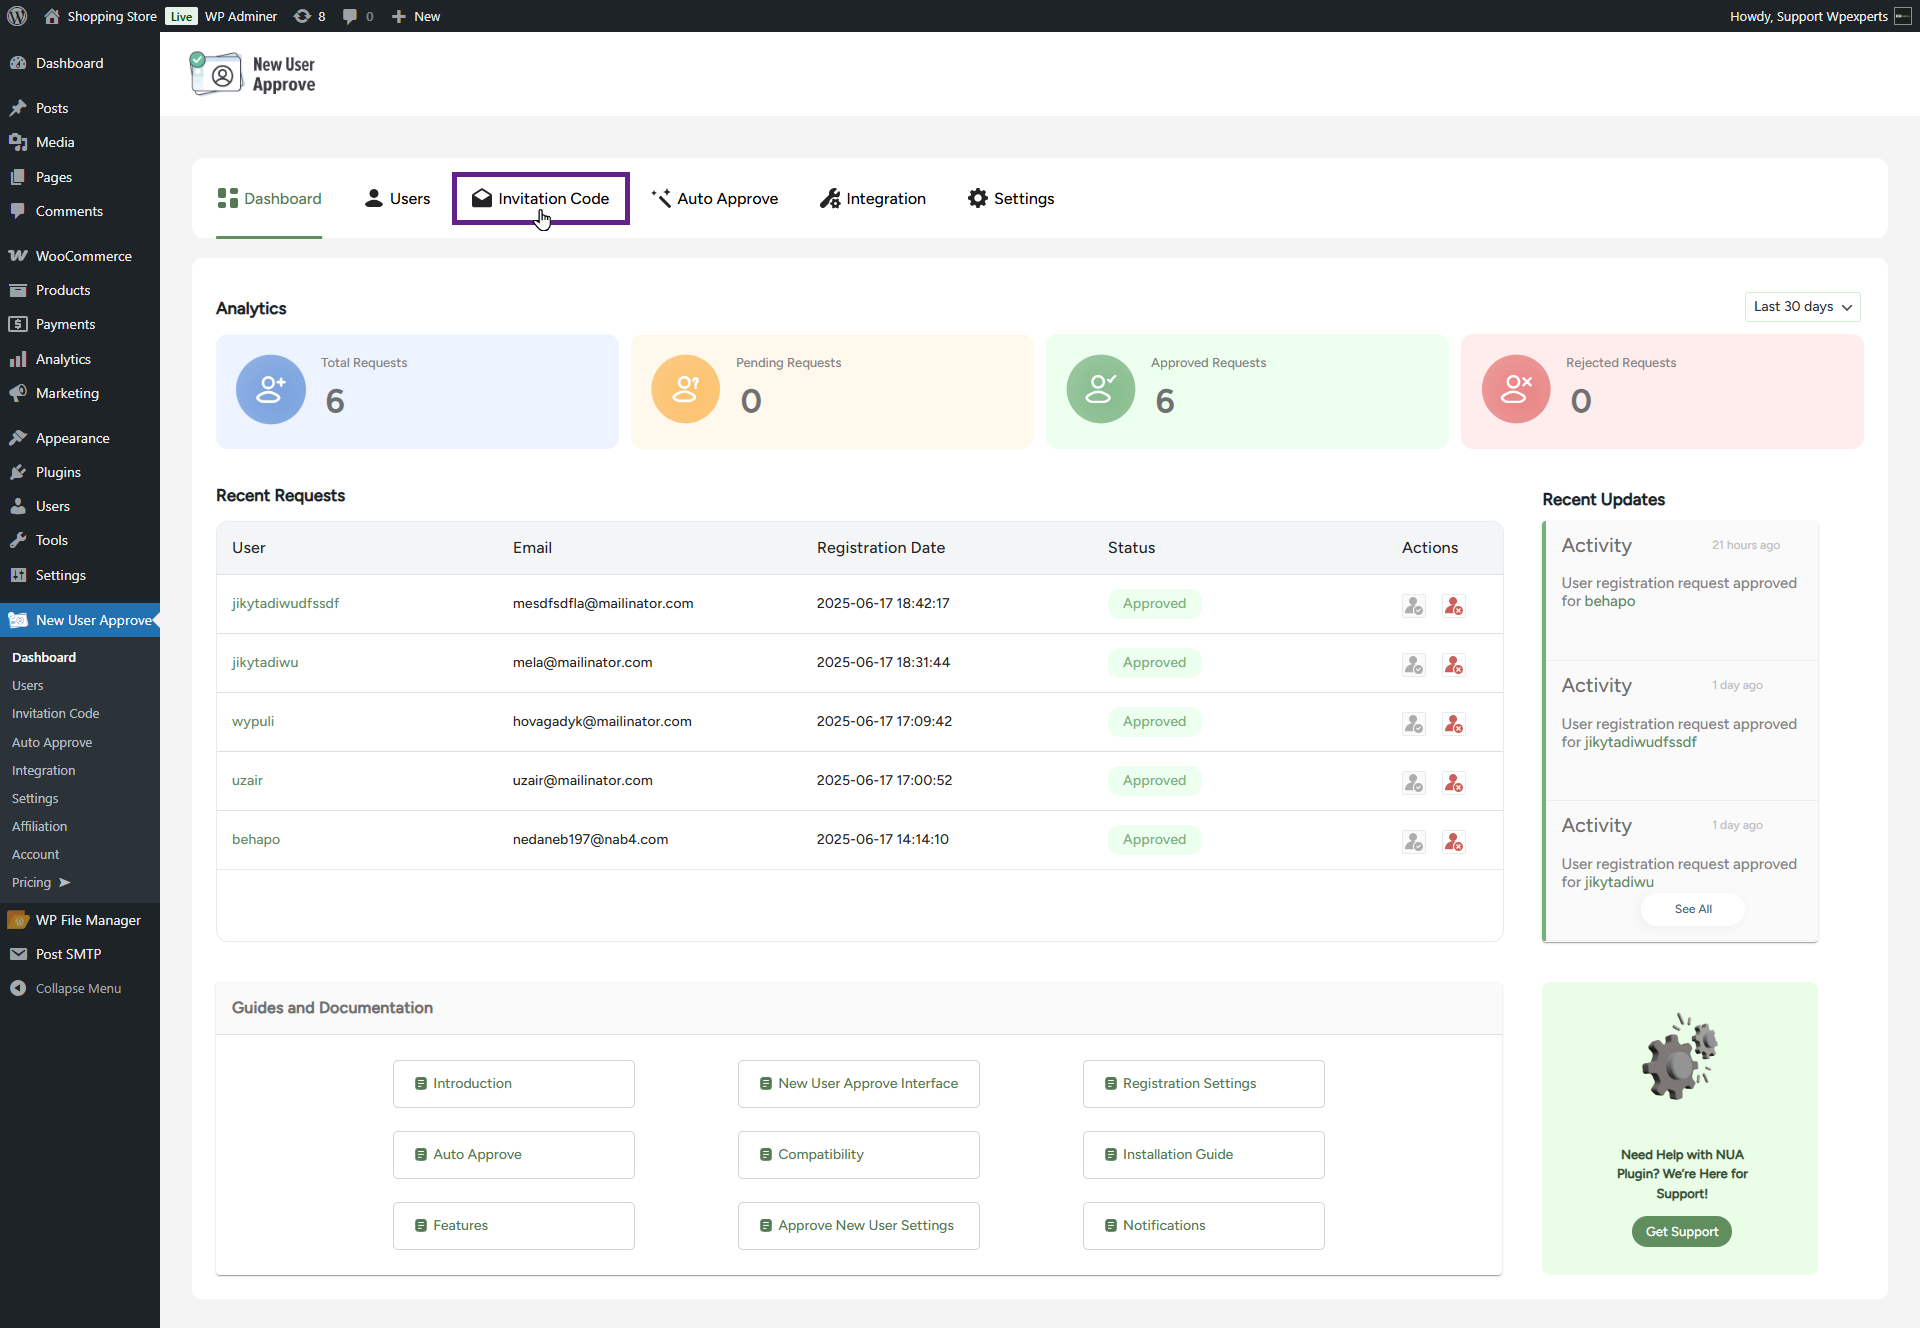Click New button in admin bar
The image size is (1920, 1328).
[x=416, y=16]
